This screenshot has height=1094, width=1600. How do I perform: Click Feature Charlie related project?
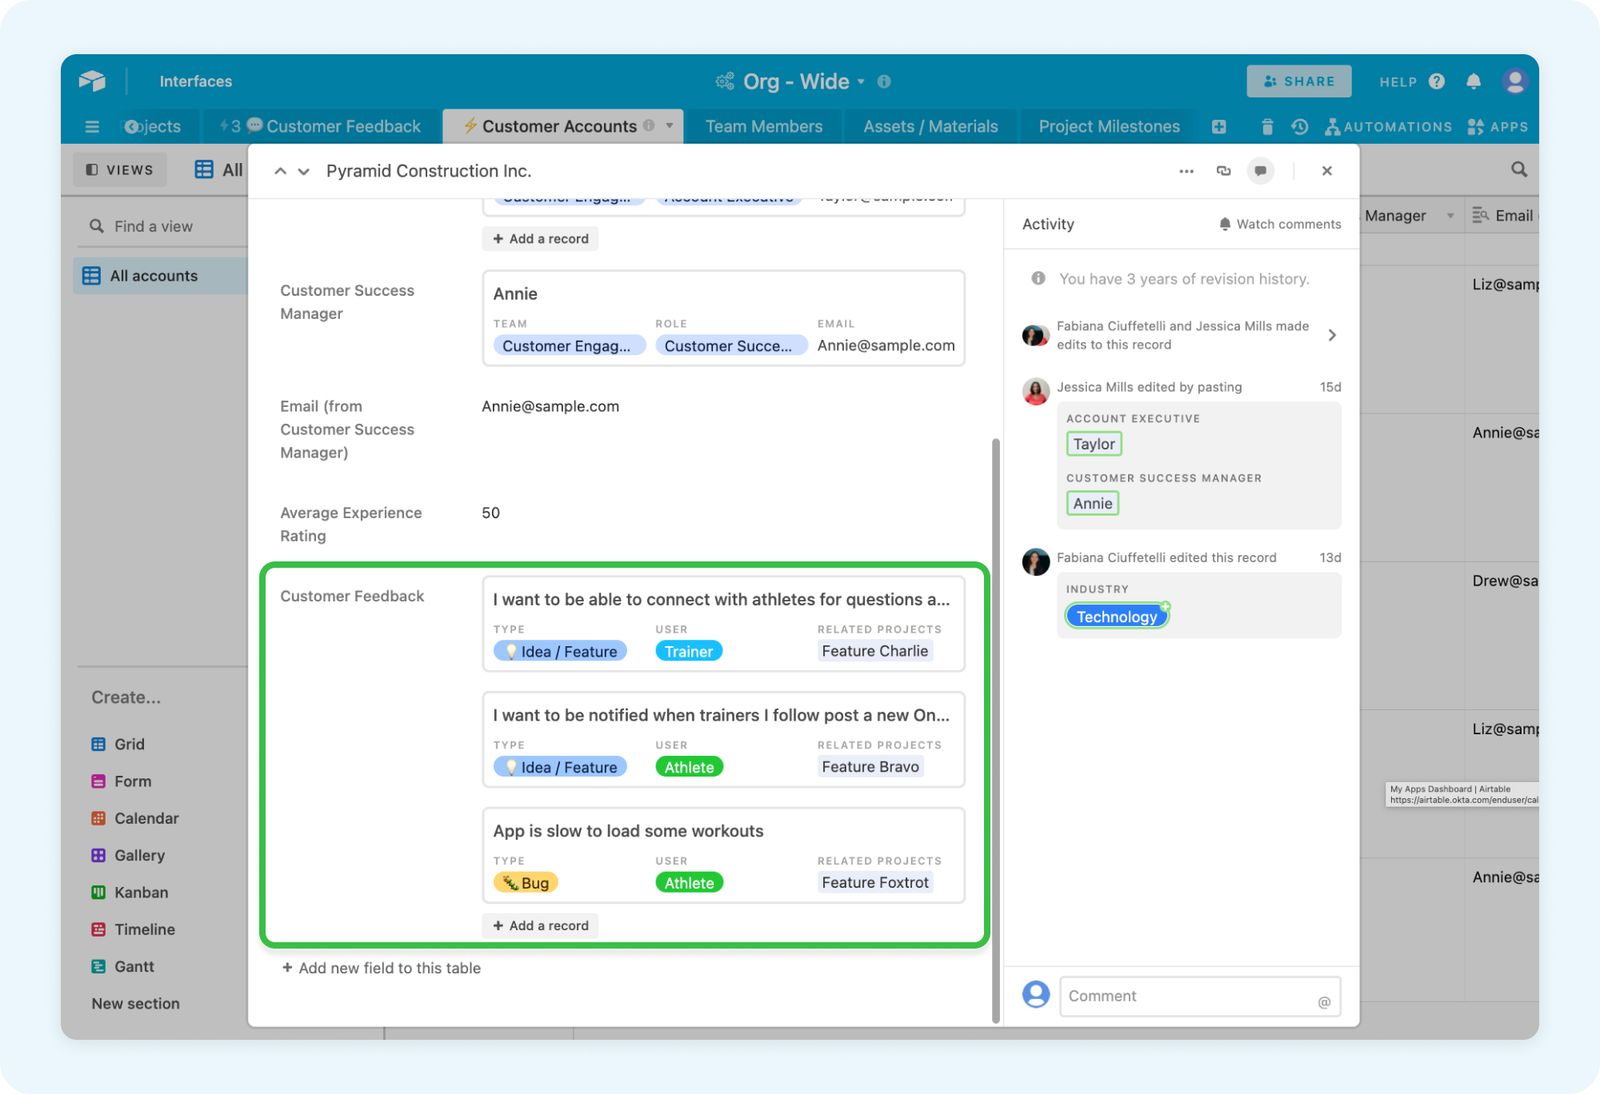[875, 651]
